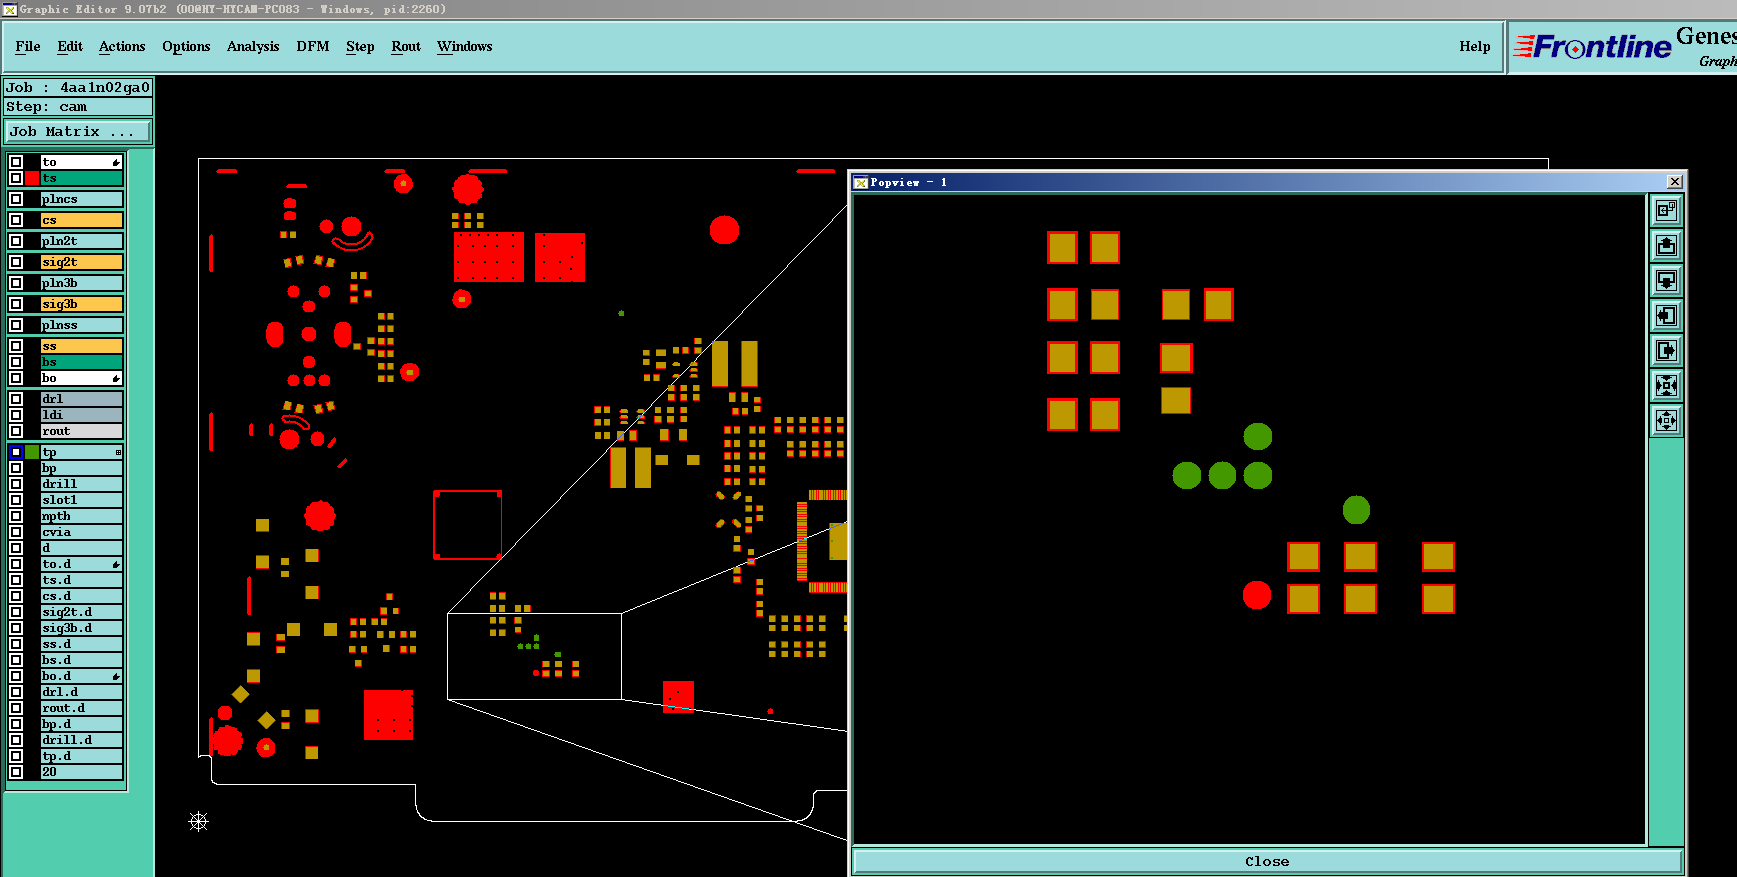Click the pencil edit icon on layer to
This screenshot has width=1737, height=877.
pos(116,162)
